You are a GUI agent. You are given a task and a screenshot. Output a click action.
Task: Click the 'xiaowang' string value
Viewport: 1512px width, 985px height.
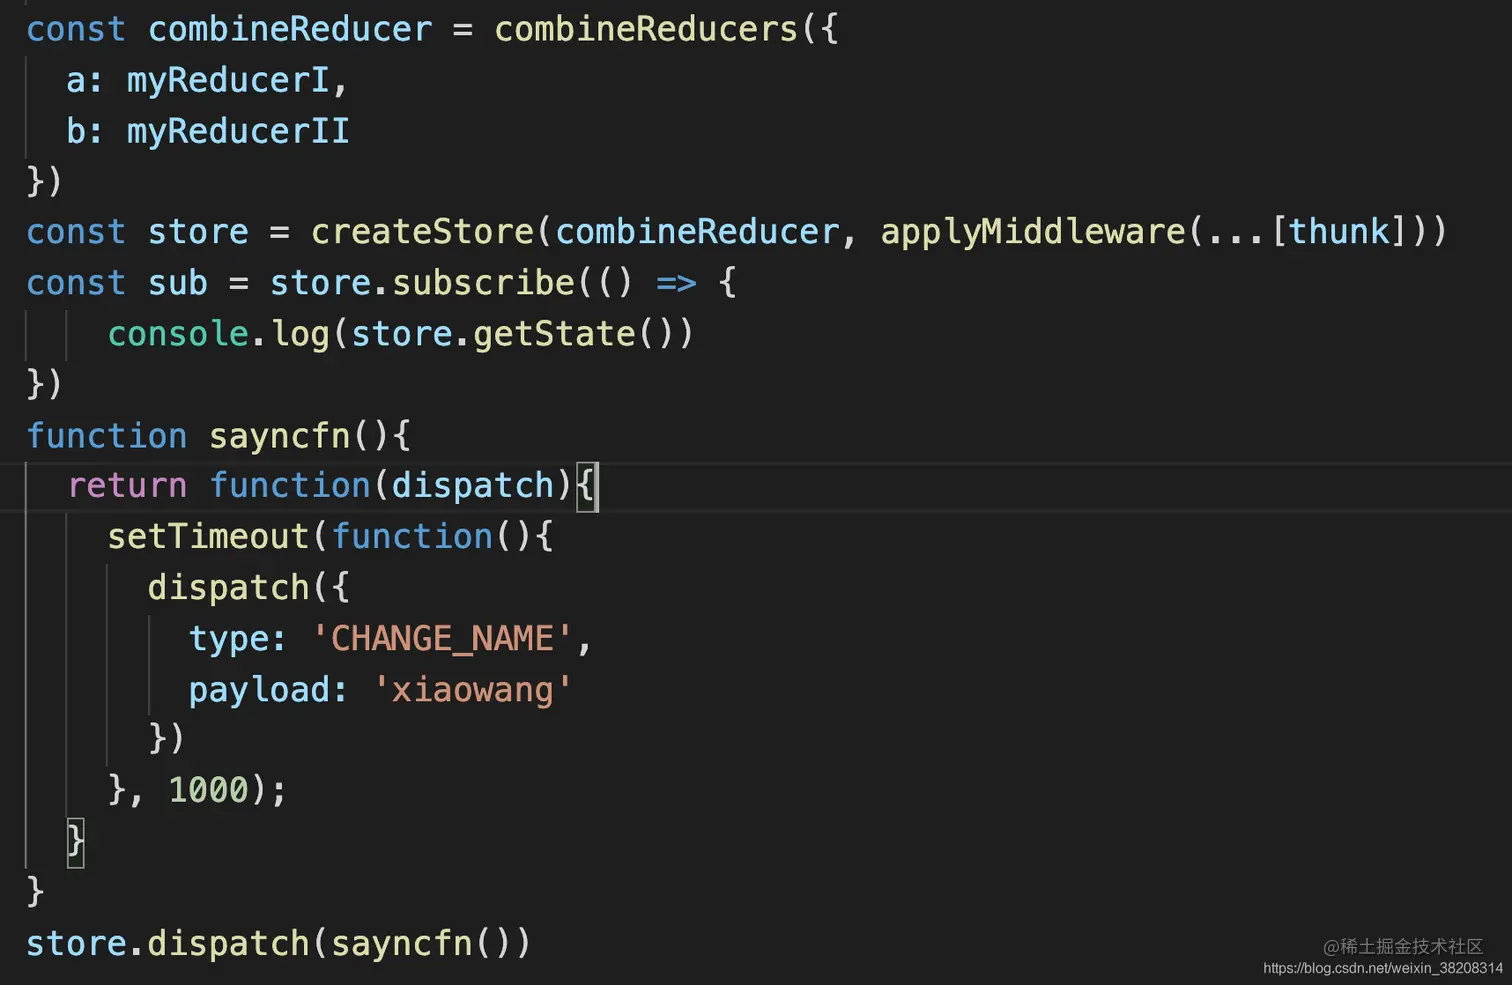coord(473,690)
